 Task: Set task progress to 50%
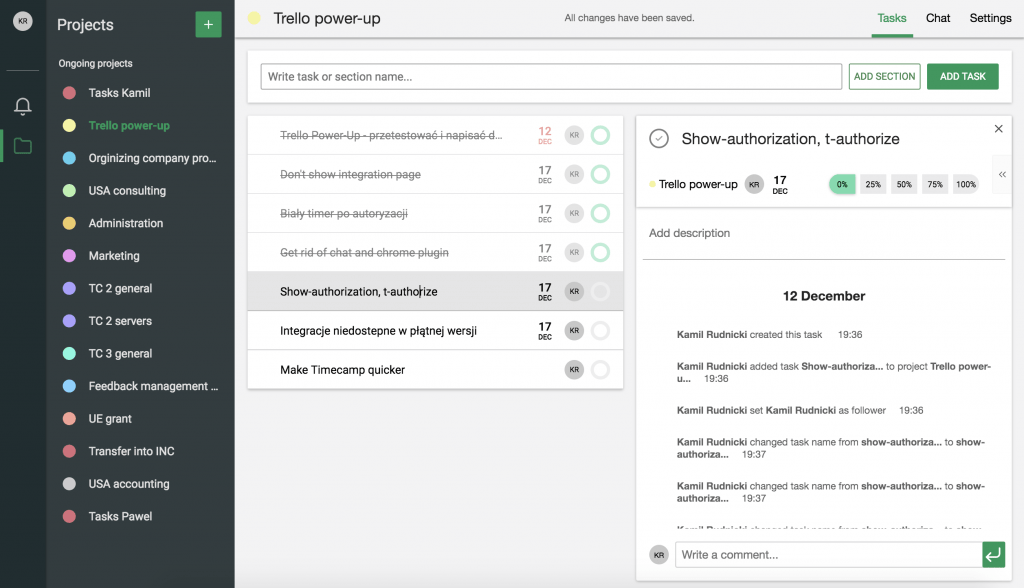point(904,184)
